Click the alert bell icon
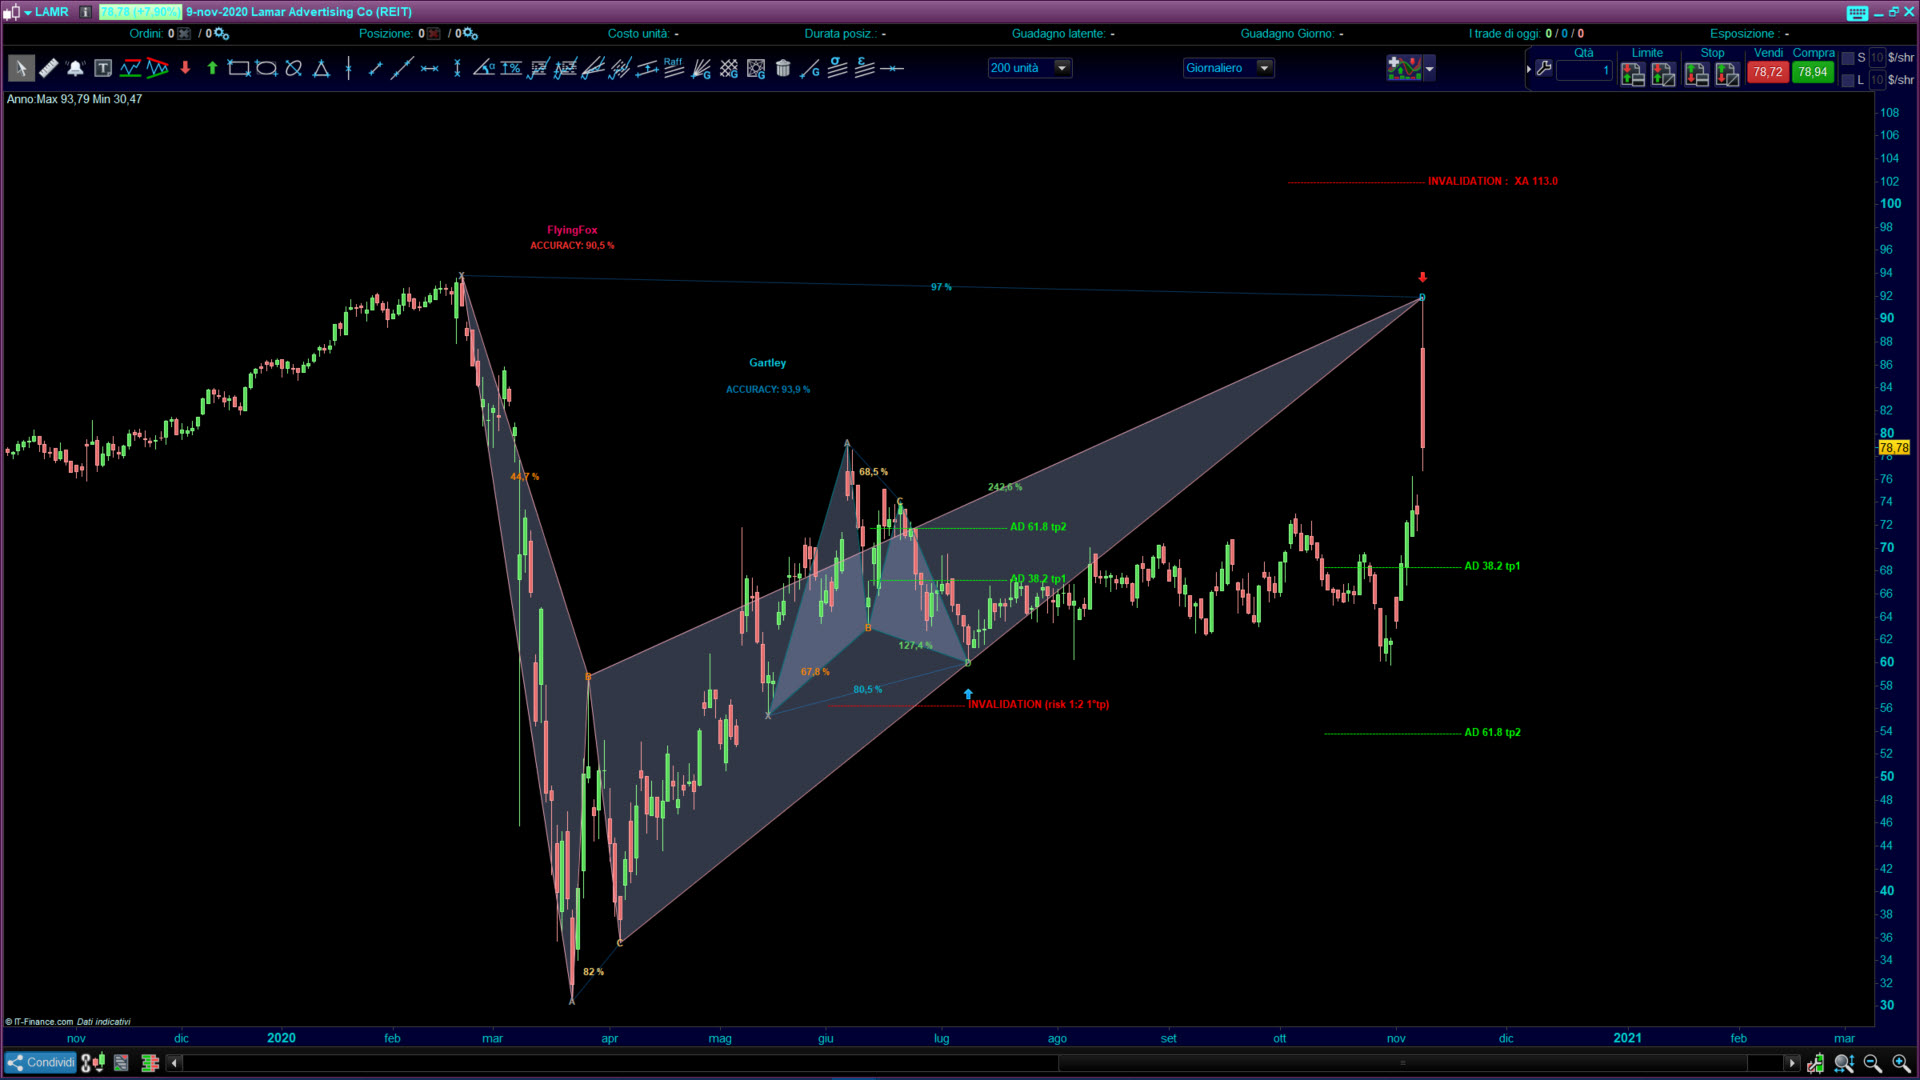1920x1080 pixels. pos(75,69)
